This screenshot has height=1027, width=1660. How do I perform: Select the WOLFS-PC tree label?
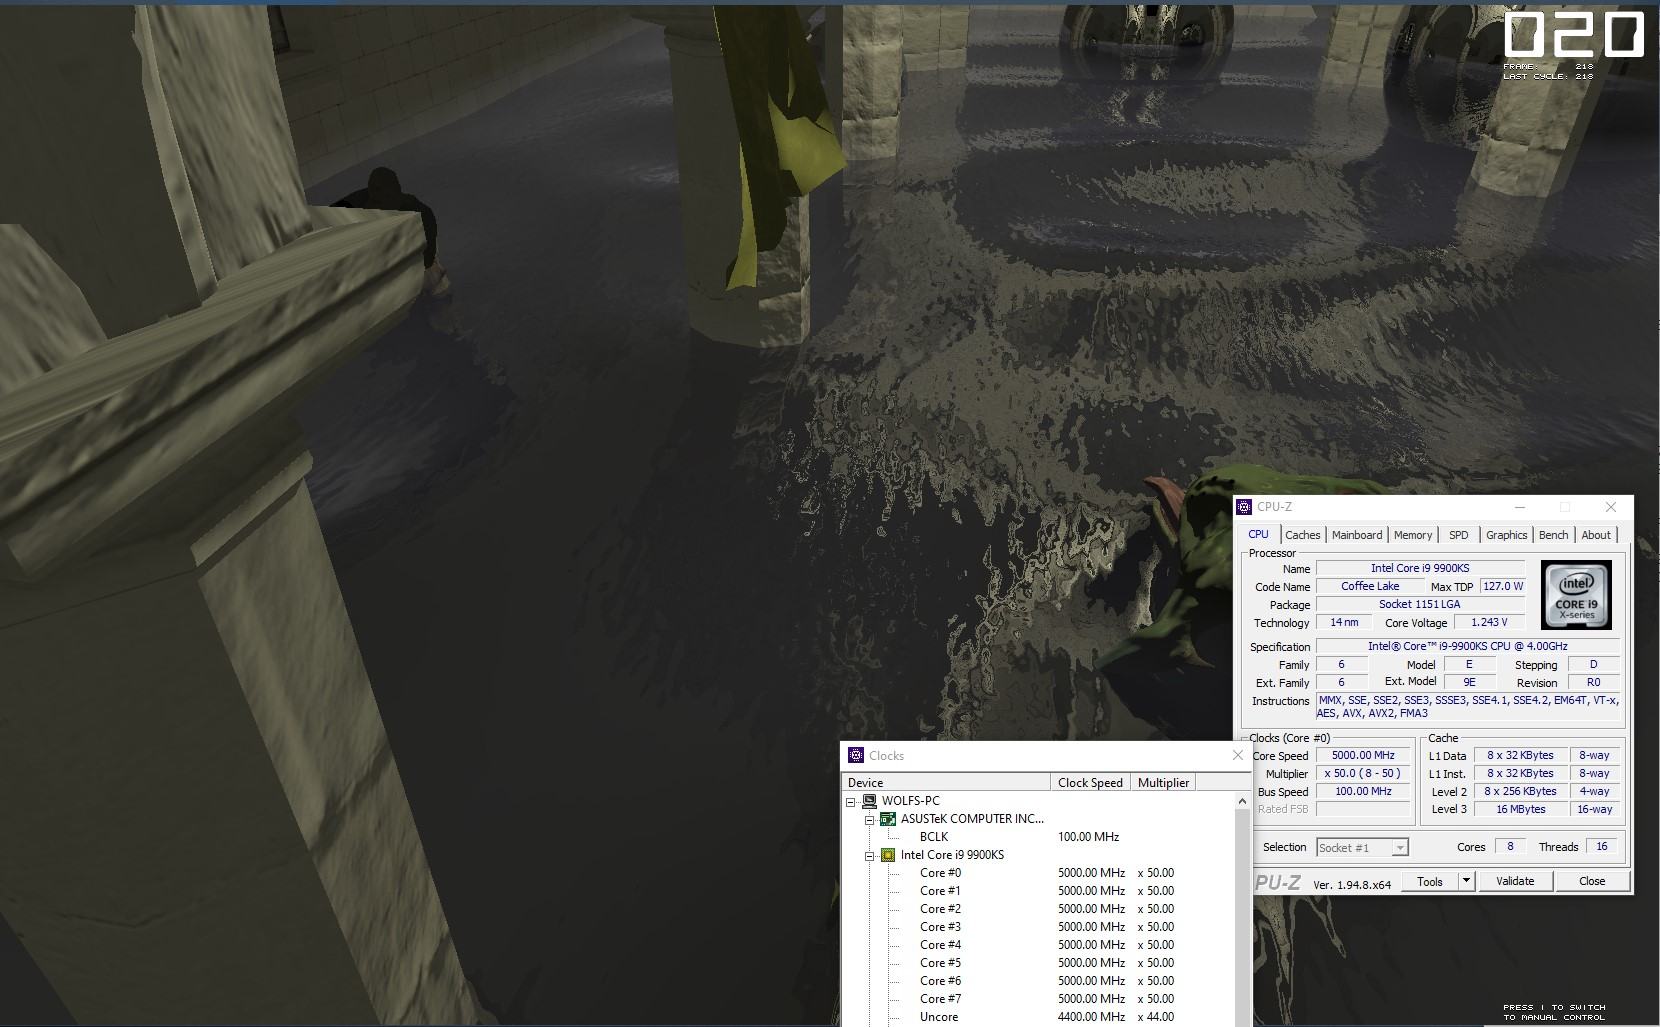pyautogui.click(x=910, y=801)
